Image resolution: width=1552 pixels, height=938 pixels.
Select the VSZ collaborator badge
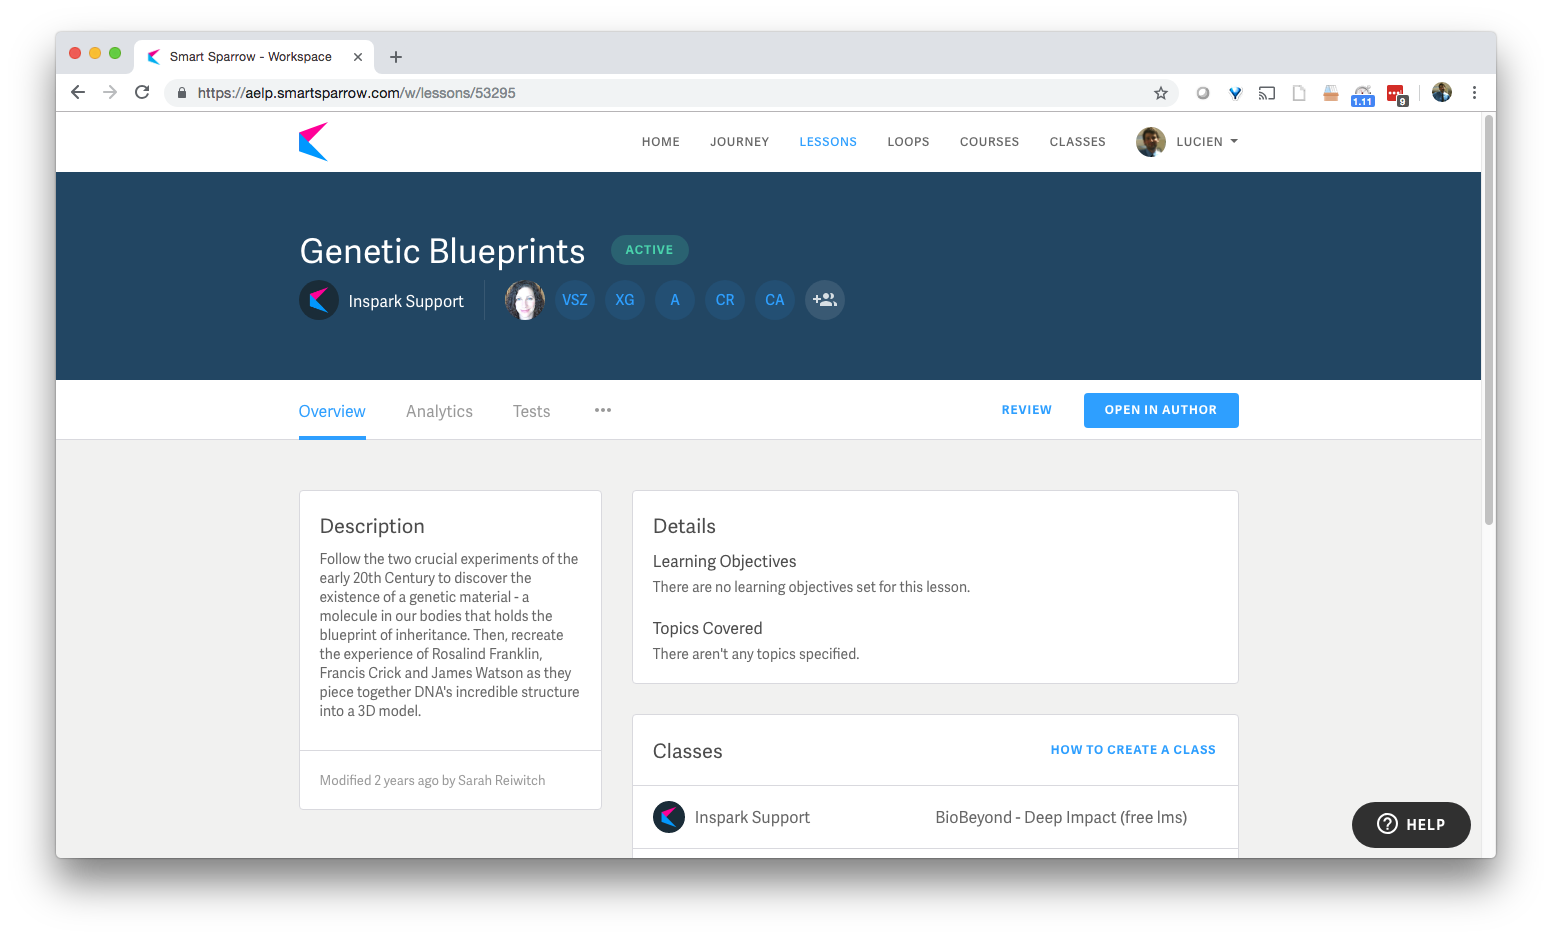point(575,300)
